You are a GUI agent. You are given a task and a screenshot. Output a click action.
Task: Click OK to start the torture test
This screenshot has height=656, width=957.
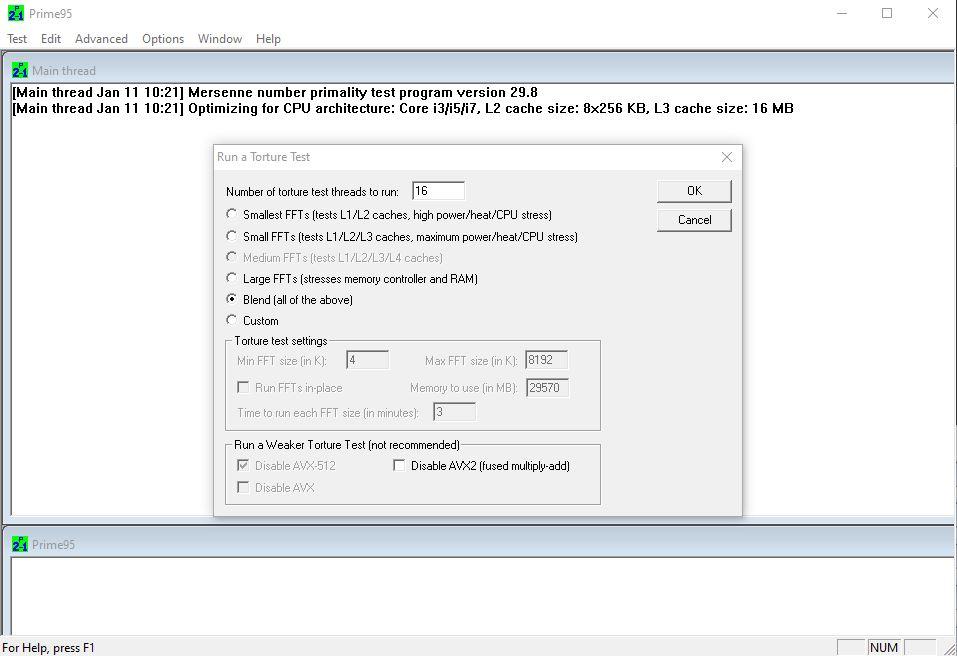[695, 191]
